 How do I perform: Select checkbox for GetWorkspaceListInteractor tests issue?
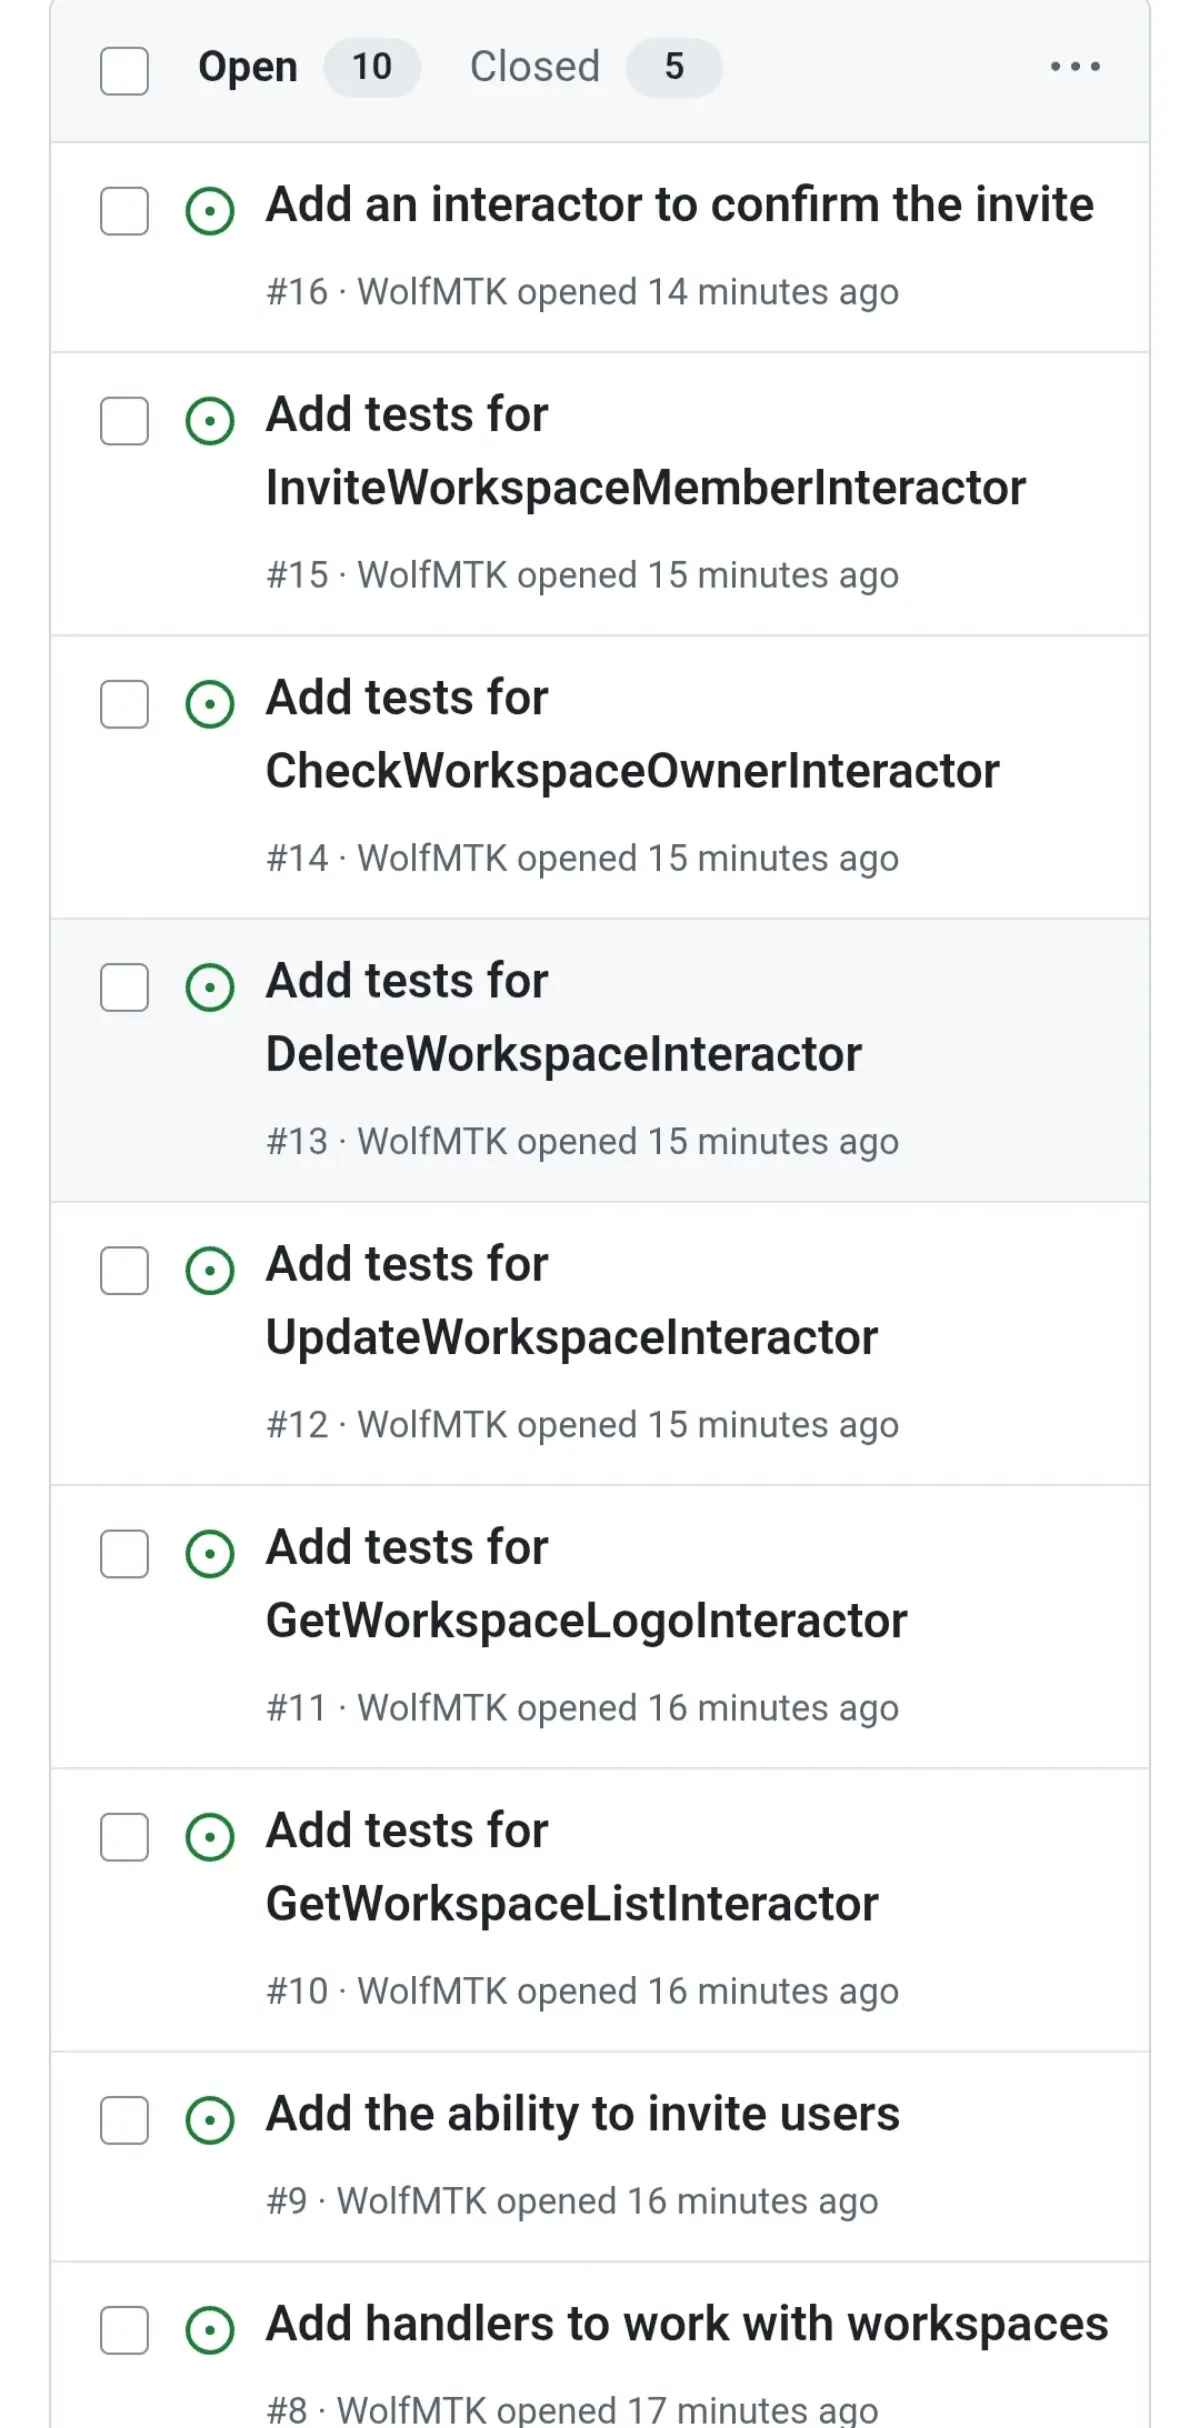[x=124, y=1837]
